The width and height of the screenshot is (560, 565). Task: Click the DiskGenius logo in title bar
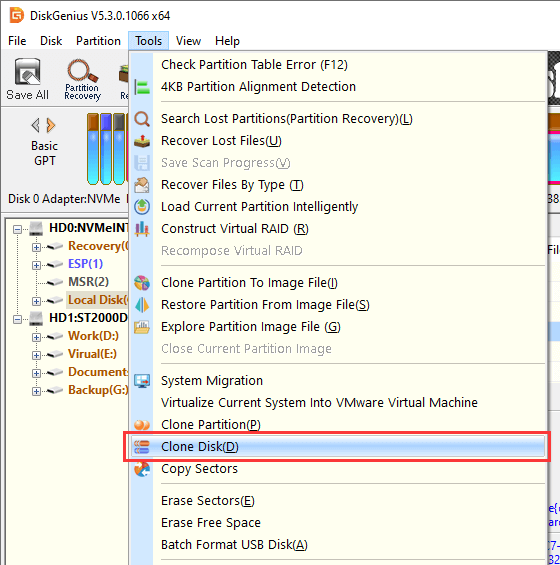17,15
